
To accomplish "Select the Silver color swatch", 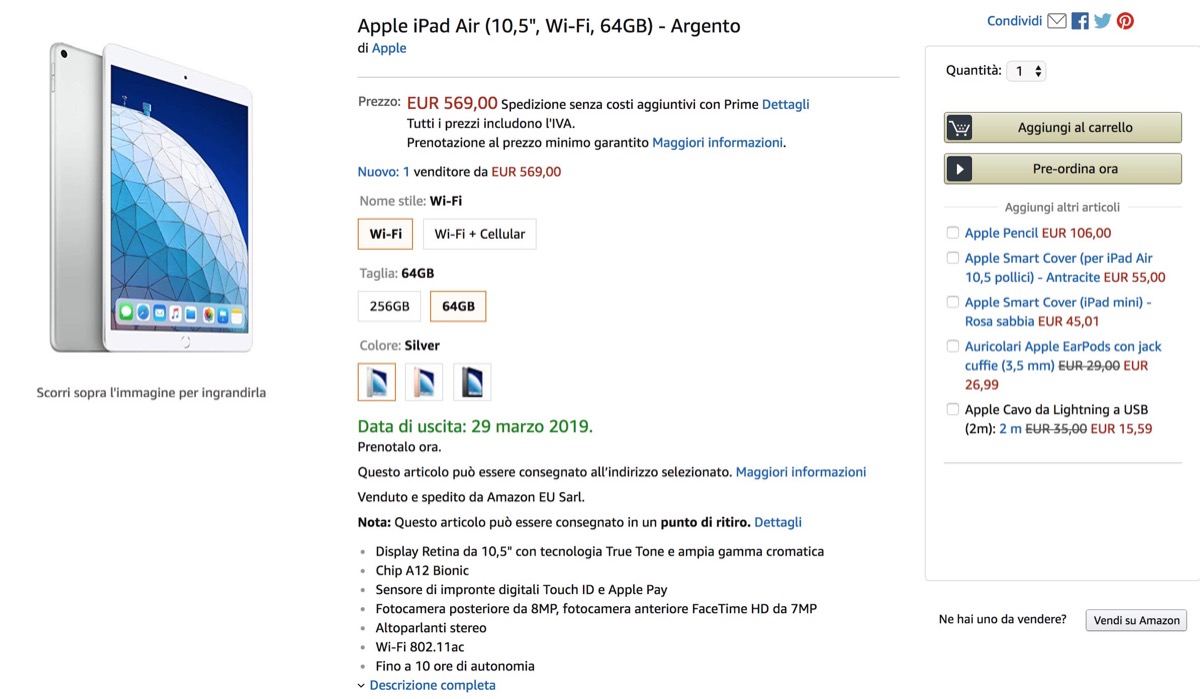I will coord(377,382).
